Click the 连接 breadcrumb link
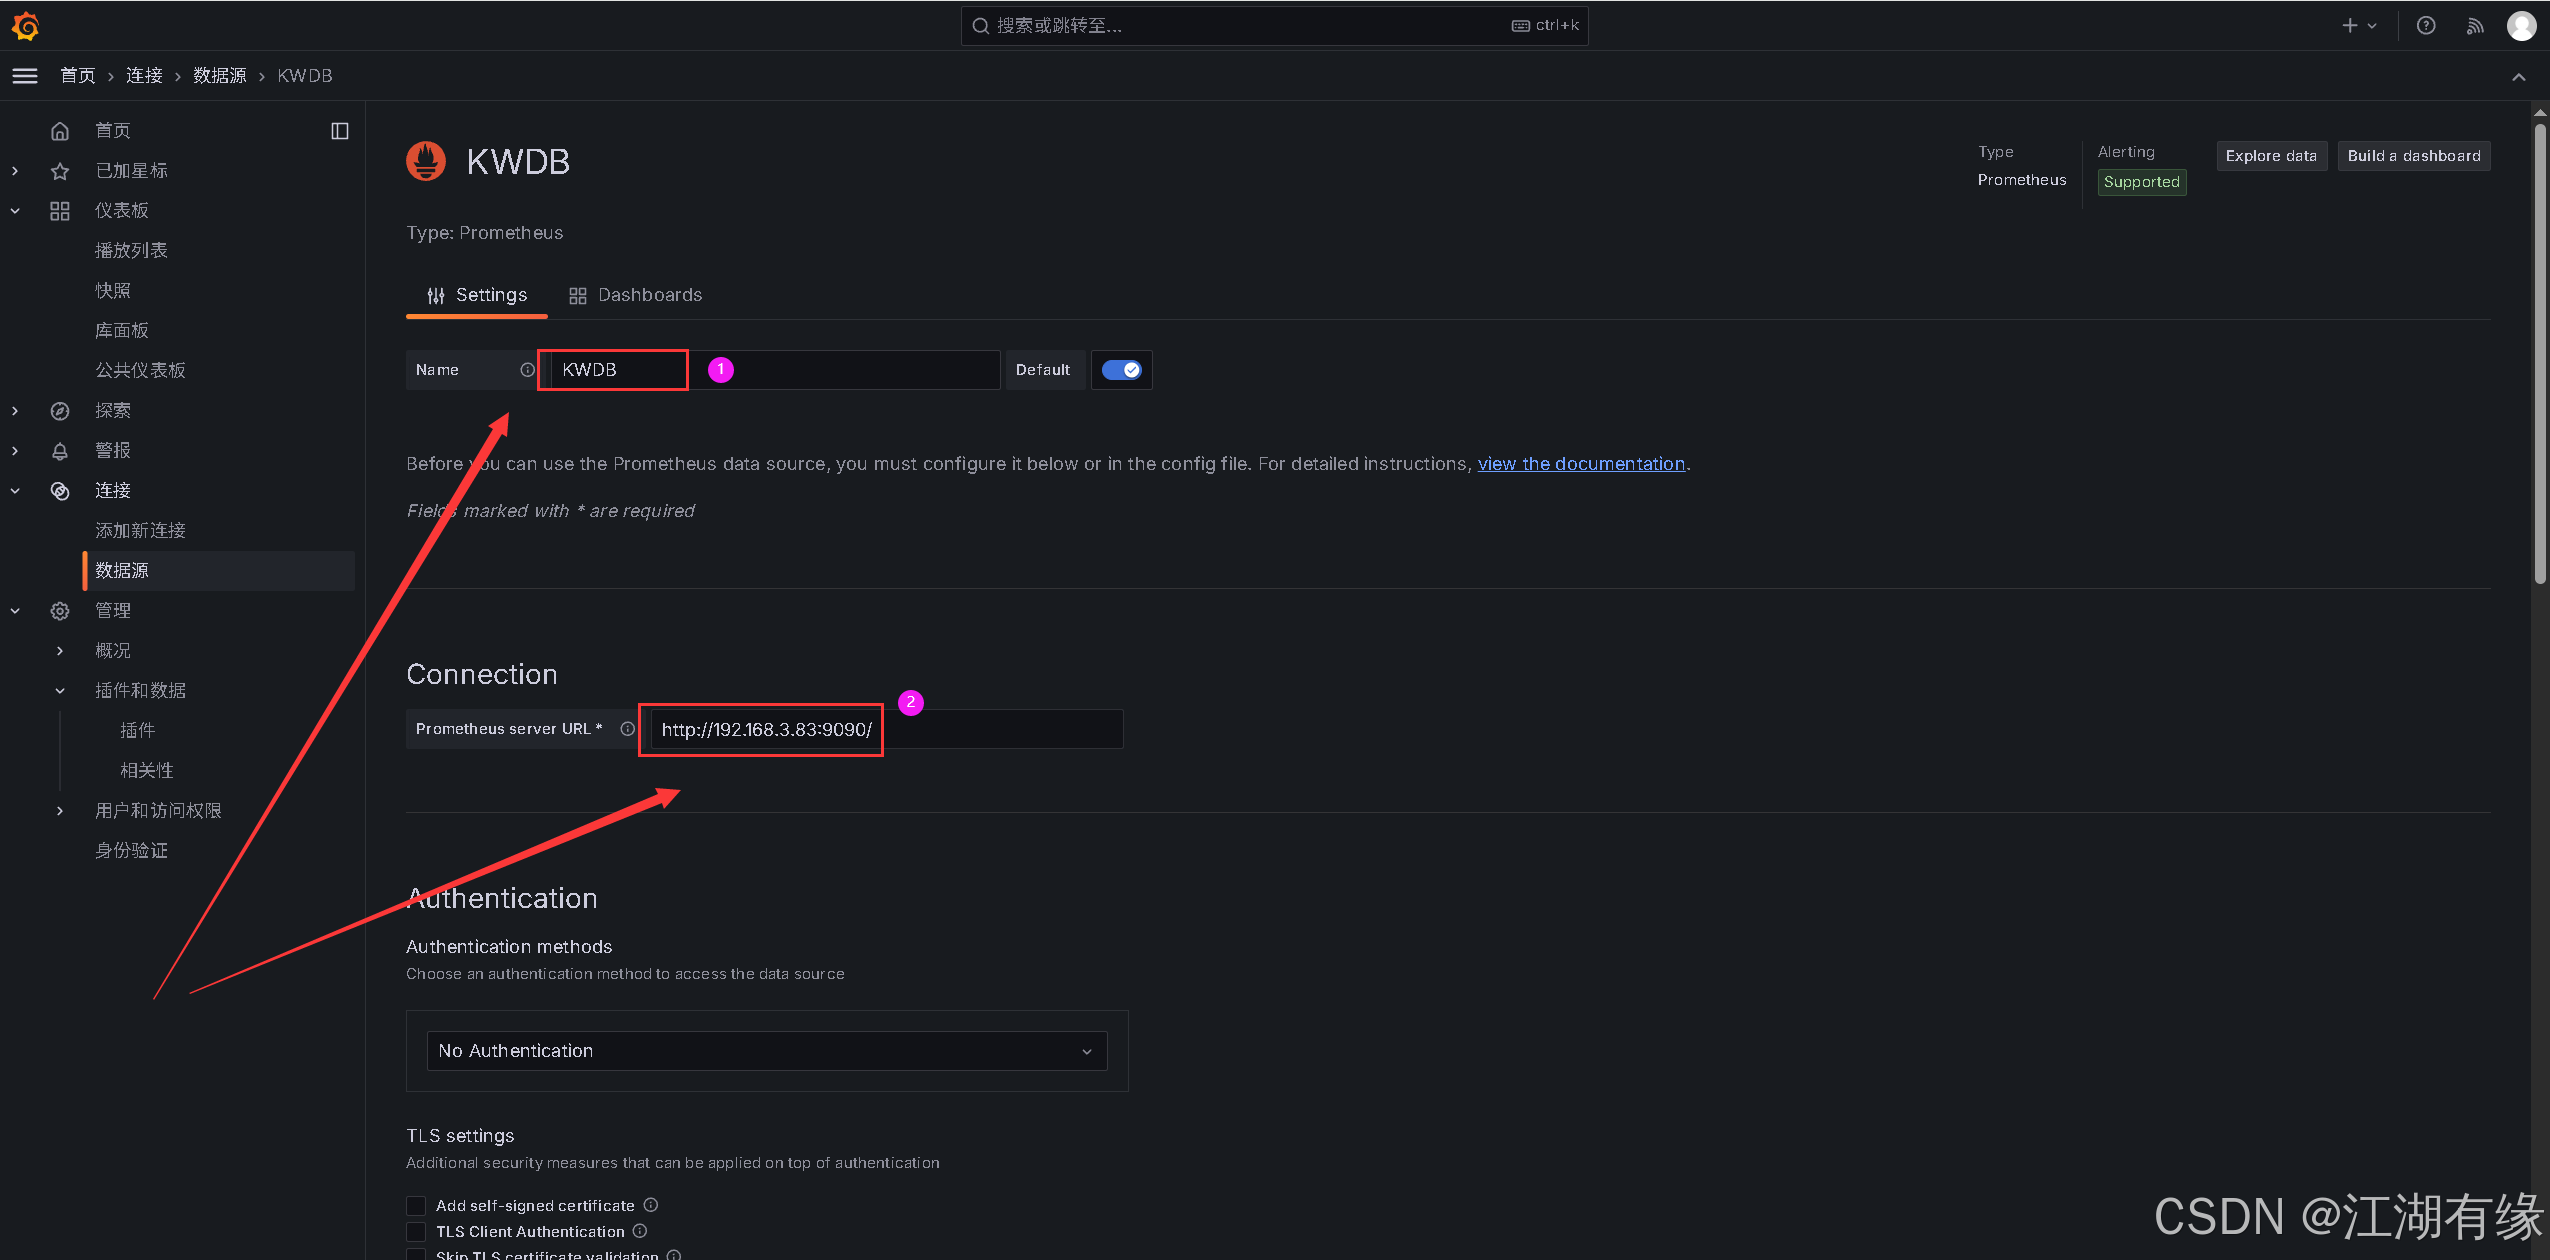 tap(144, 76)
